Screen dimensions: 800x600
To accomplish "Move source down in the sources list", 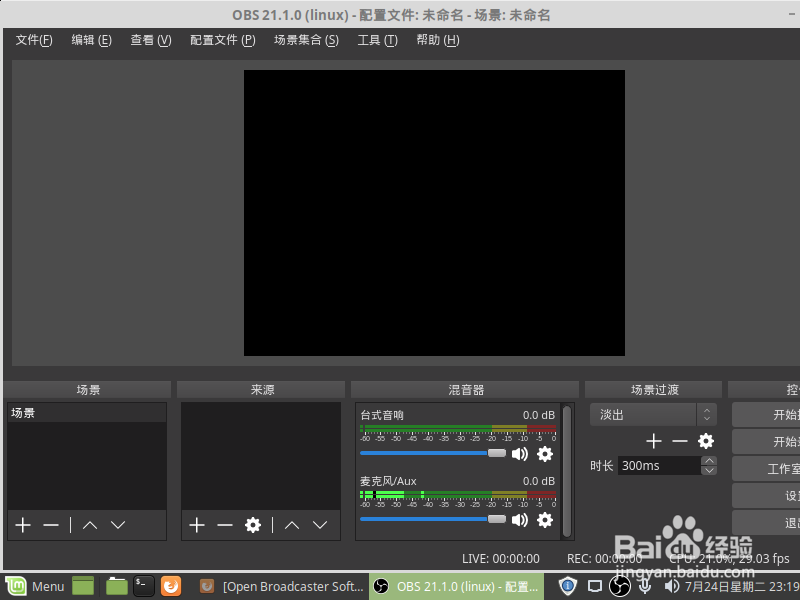I will (x=320, y=524).
